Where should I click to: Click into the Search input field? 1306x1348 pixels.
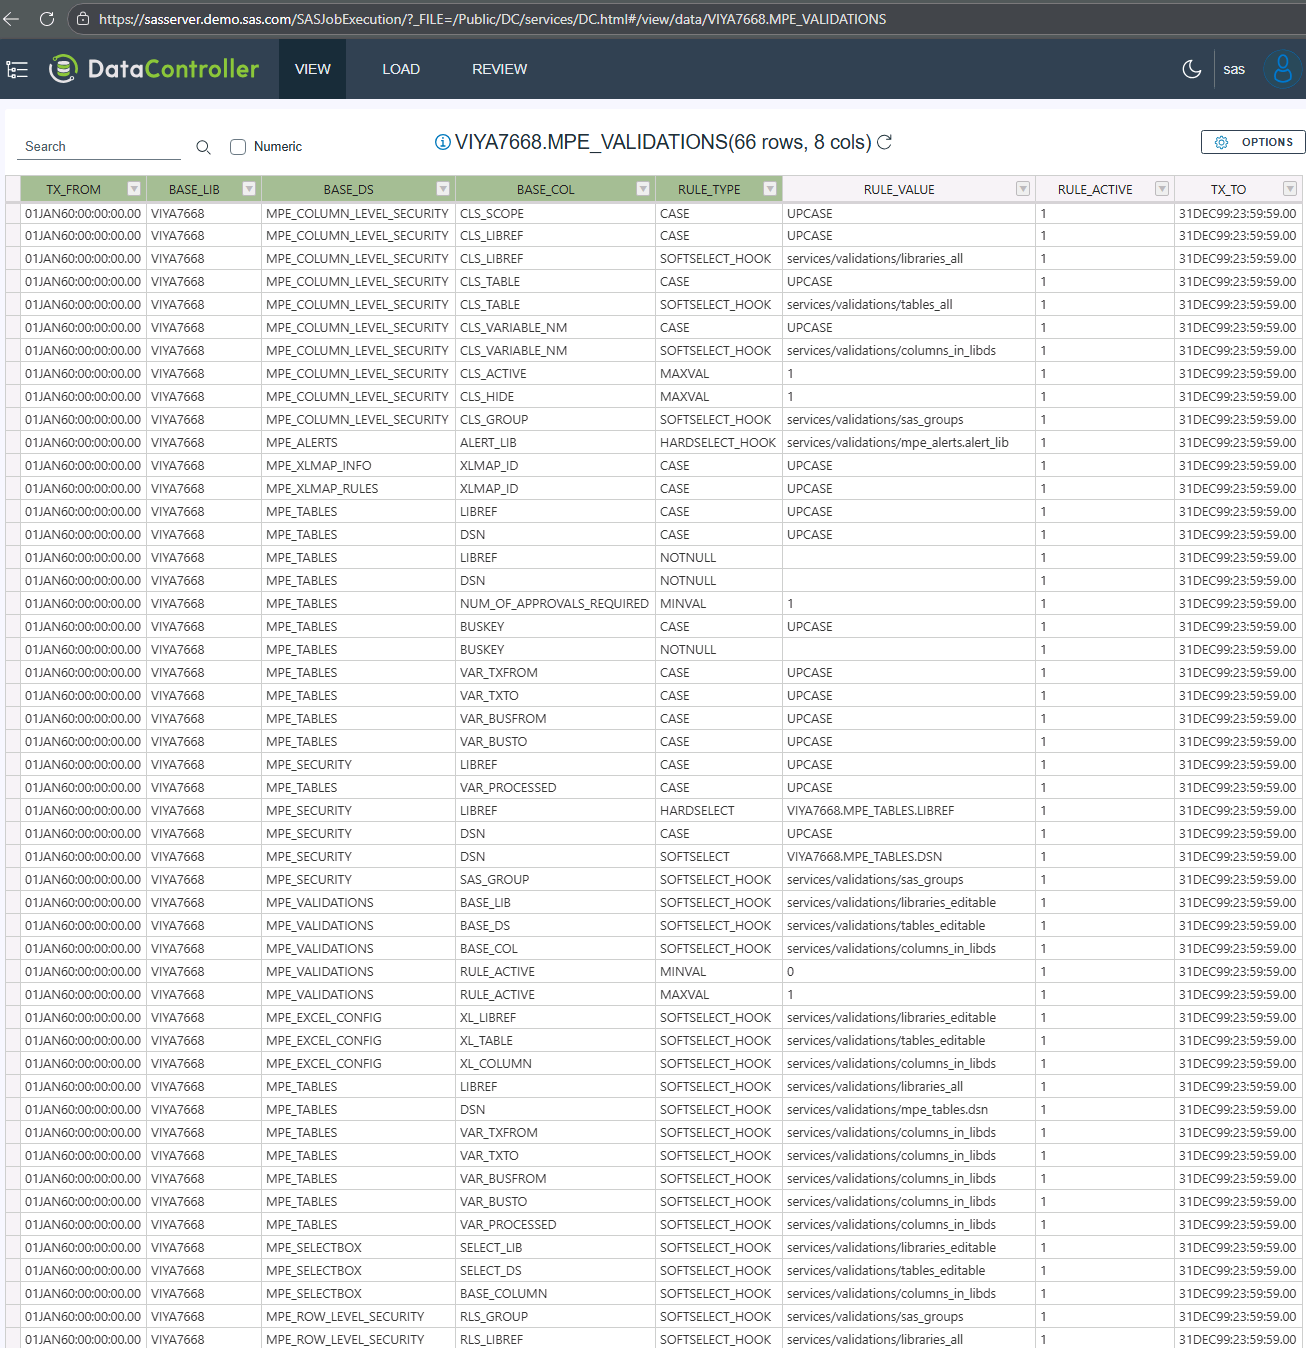coord(100,147)
